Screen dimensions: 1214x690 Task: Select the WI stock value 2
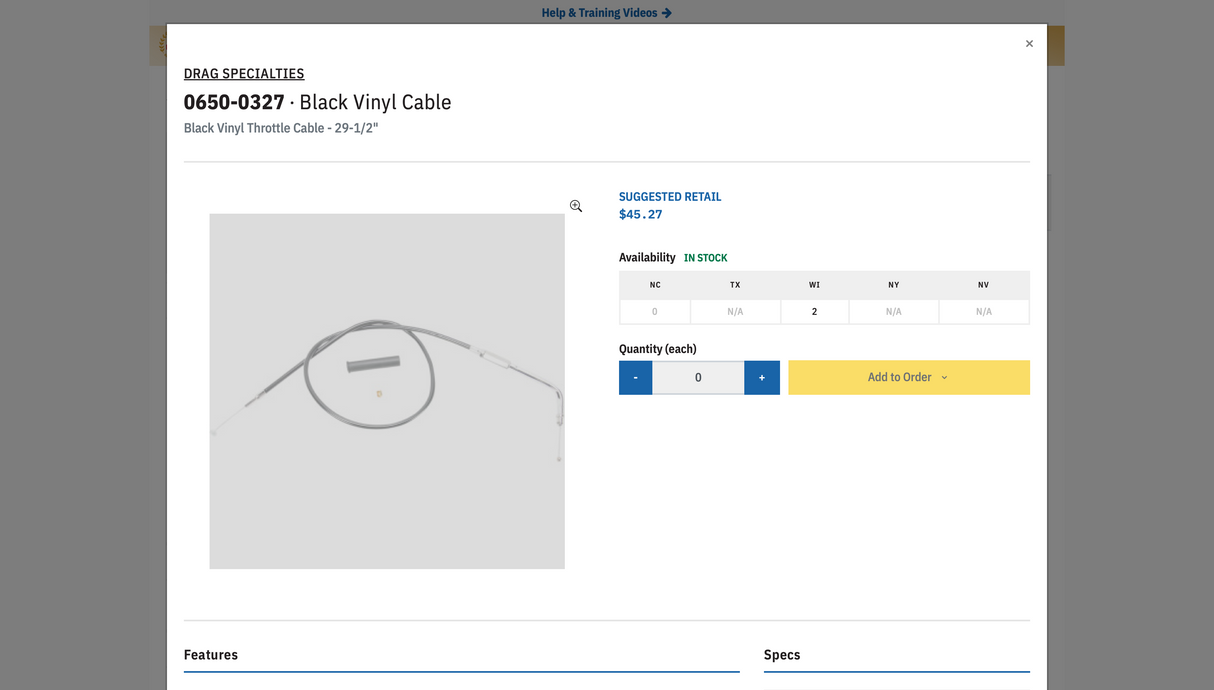point(814,312)
